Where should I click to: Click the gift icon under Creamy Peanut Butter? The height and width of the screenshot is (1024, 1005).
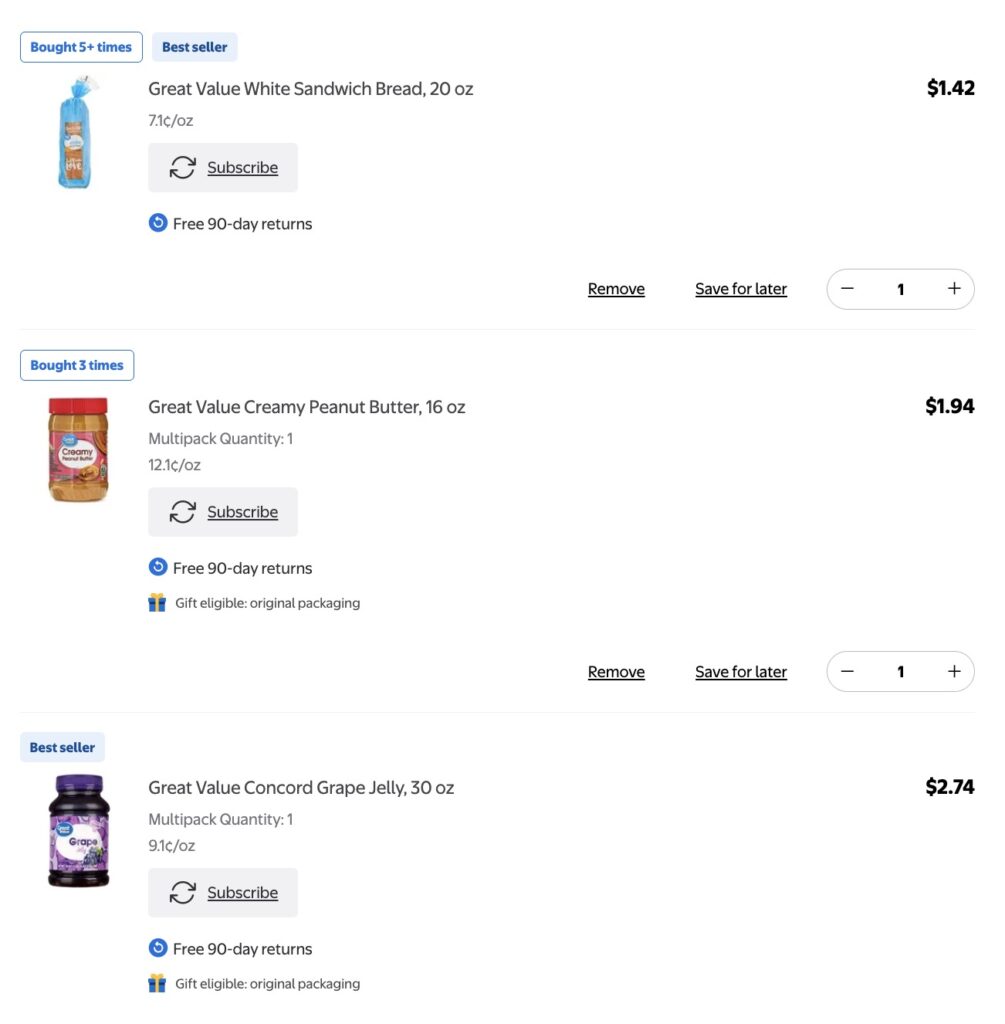pos(157,603)
